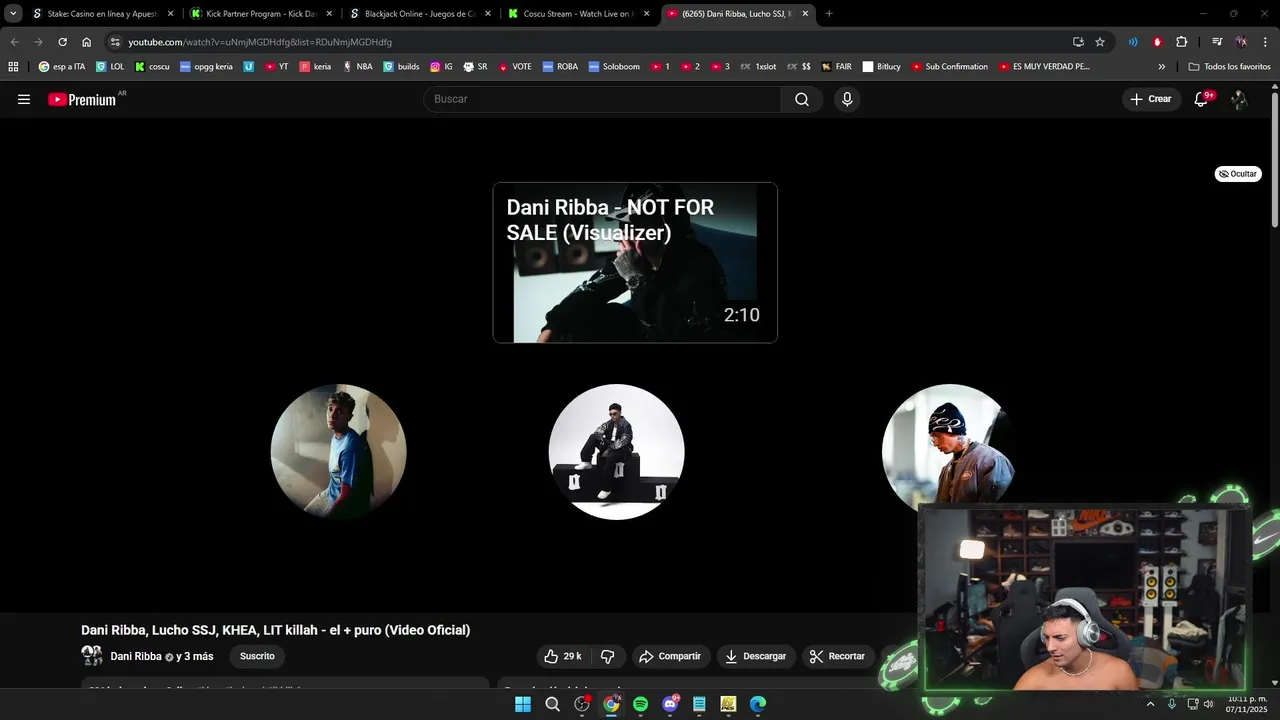
Task: Open Chrome media controls icon
Action: (x=1217, y=42)
